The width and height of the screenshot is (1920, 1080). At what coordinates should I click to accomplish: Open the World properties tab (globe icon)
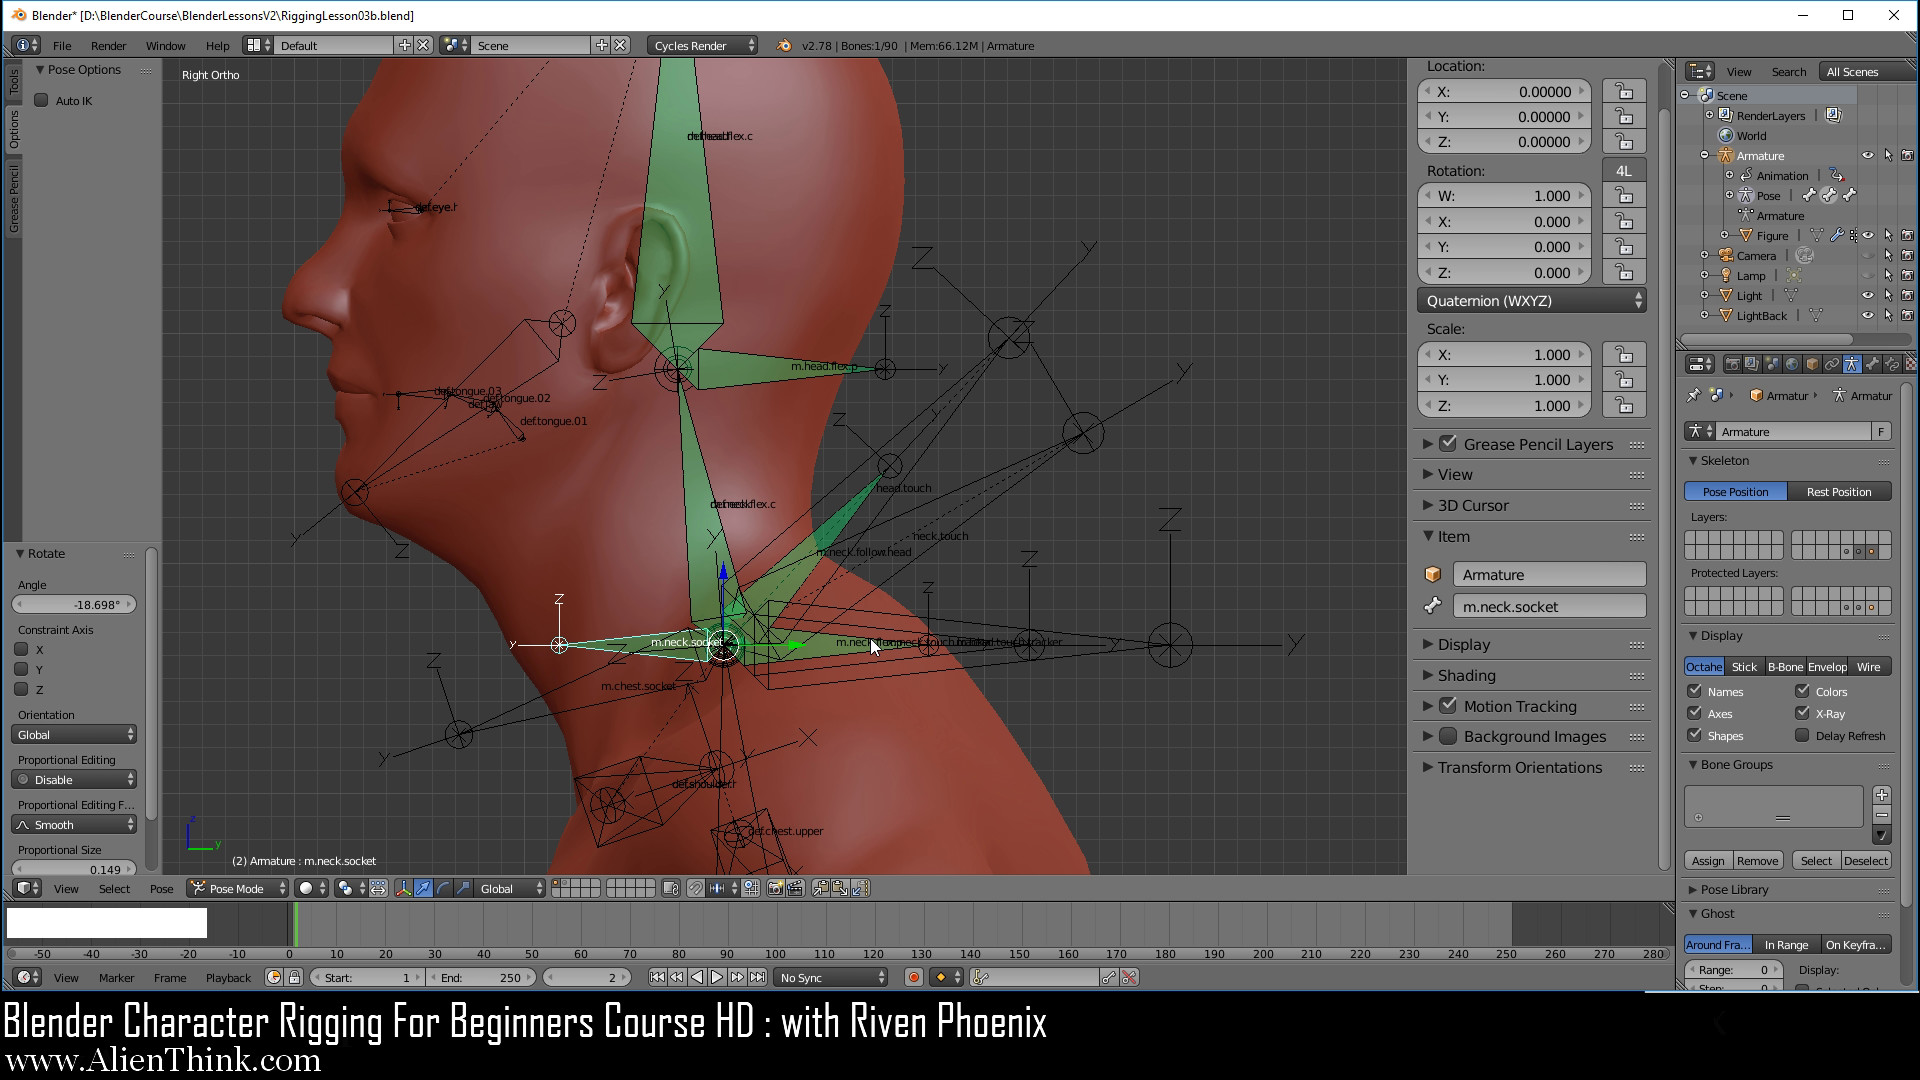[x=1792, y=364]
